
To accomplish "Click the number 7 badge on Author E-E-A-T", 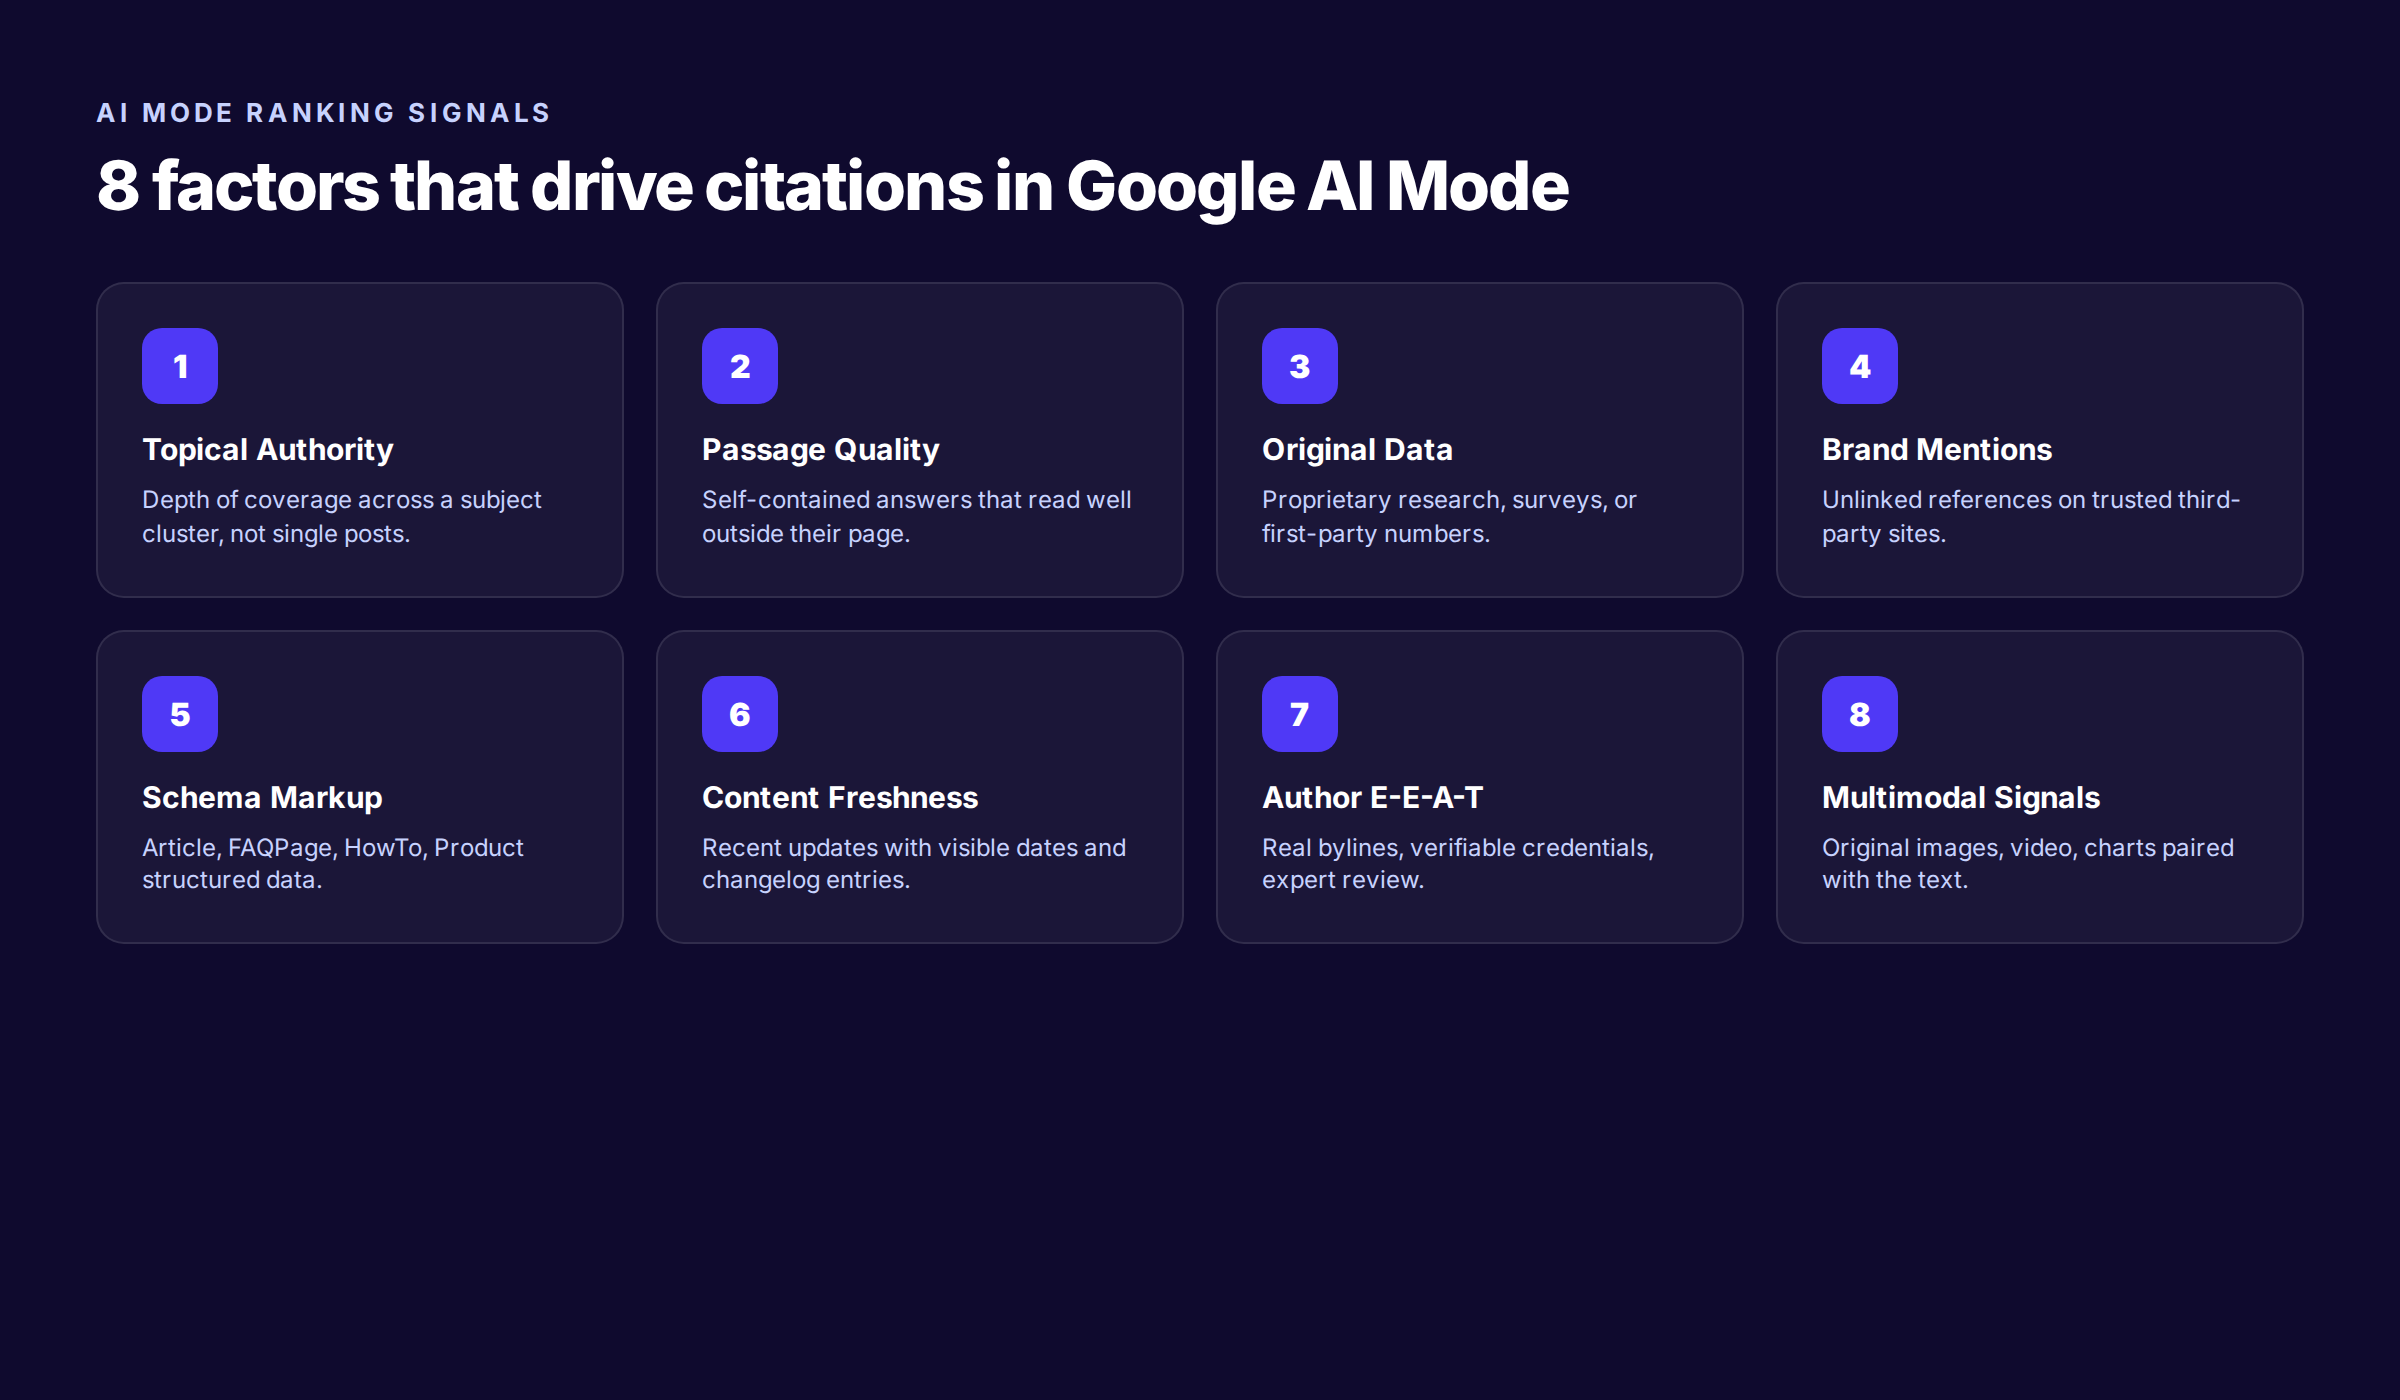I will [x=1300, y=714].
